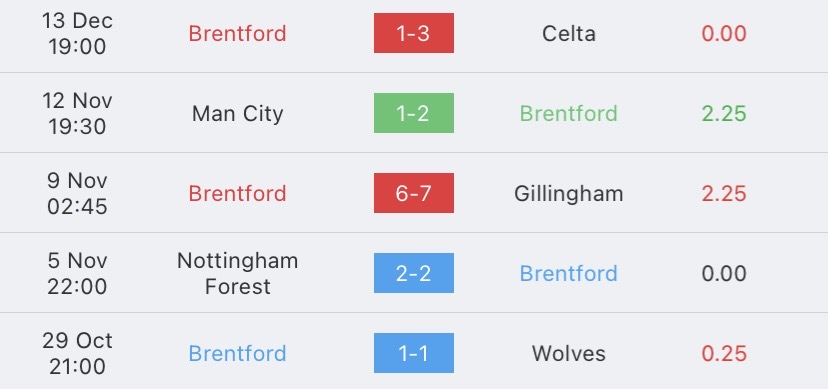Screen dimensions: 828x389
Task: Click the green 2.25 handicap value
Action: coord(724,113)
